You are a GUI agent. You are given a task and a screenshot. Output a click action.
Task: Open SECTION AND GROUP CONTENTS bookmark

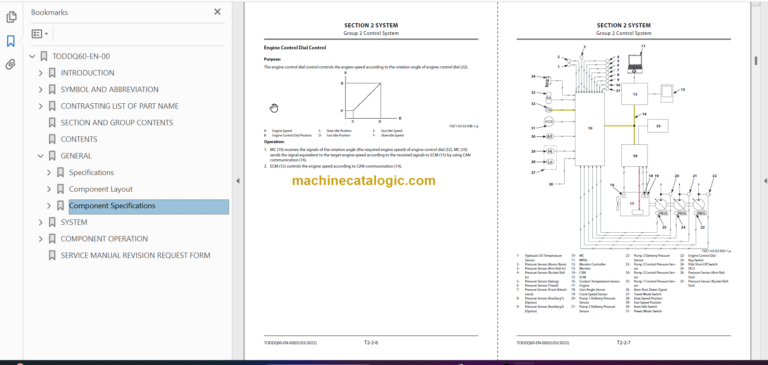(x=117, y=123)
